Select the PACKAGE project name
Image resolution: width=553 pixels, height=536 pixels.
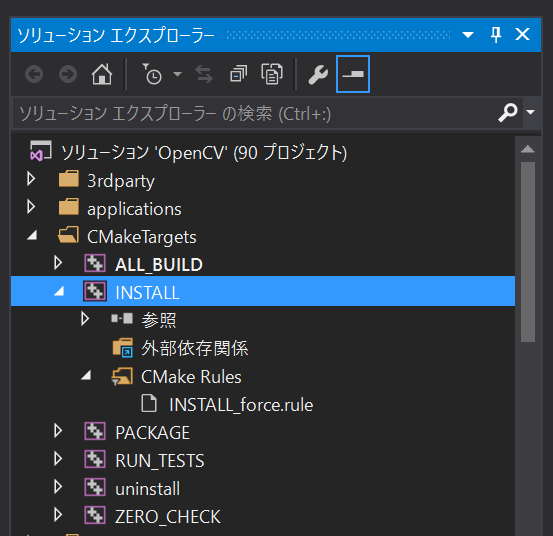153,433
